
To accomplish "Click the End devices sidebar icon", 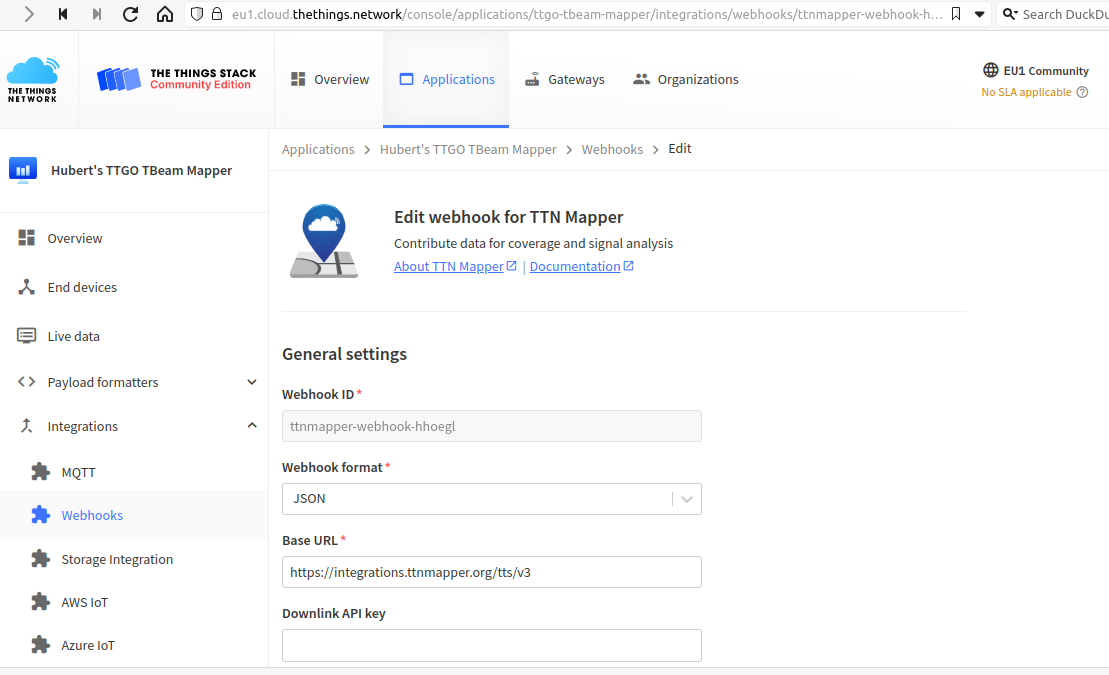I will (26, 287).
